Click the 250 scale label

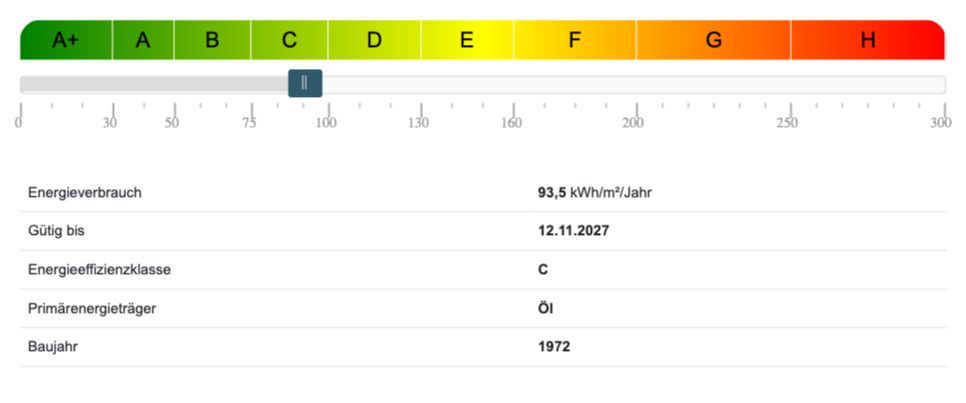(787, 123)
